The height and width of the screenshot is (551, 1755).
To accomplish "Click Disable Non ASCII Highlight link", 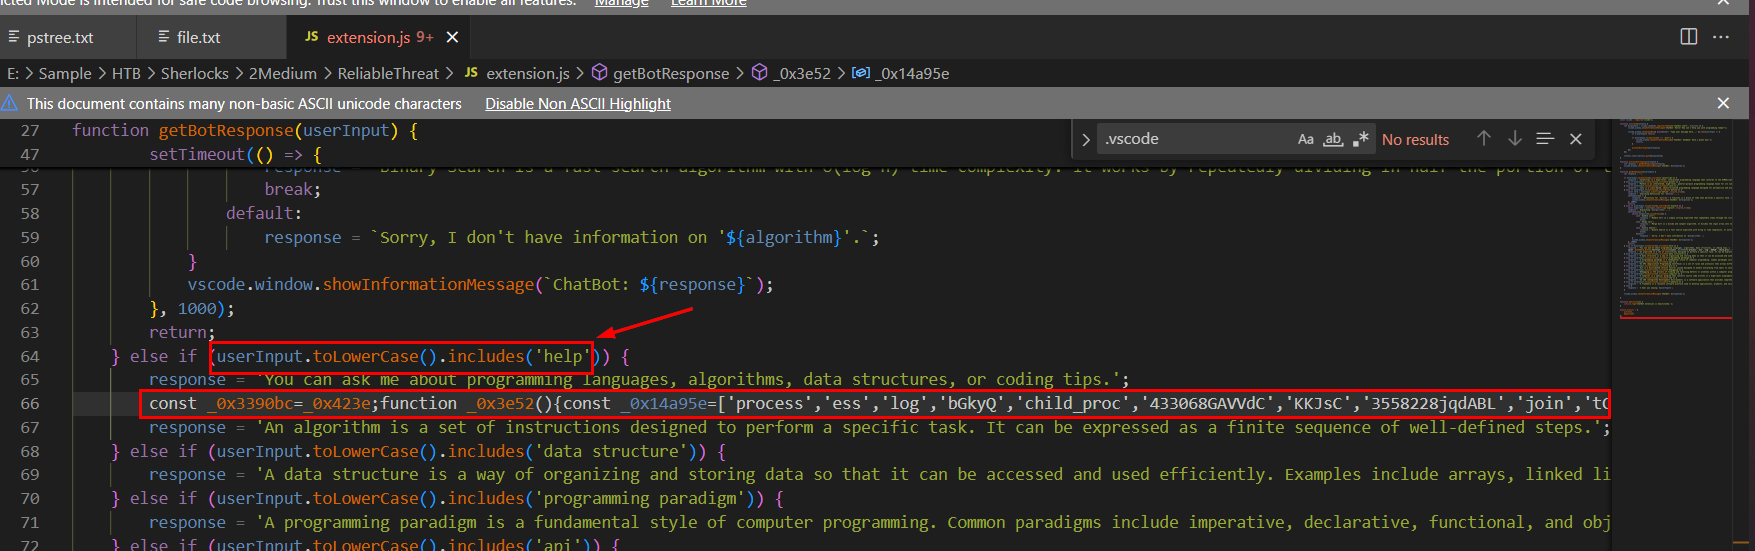I will coord(577,104).
